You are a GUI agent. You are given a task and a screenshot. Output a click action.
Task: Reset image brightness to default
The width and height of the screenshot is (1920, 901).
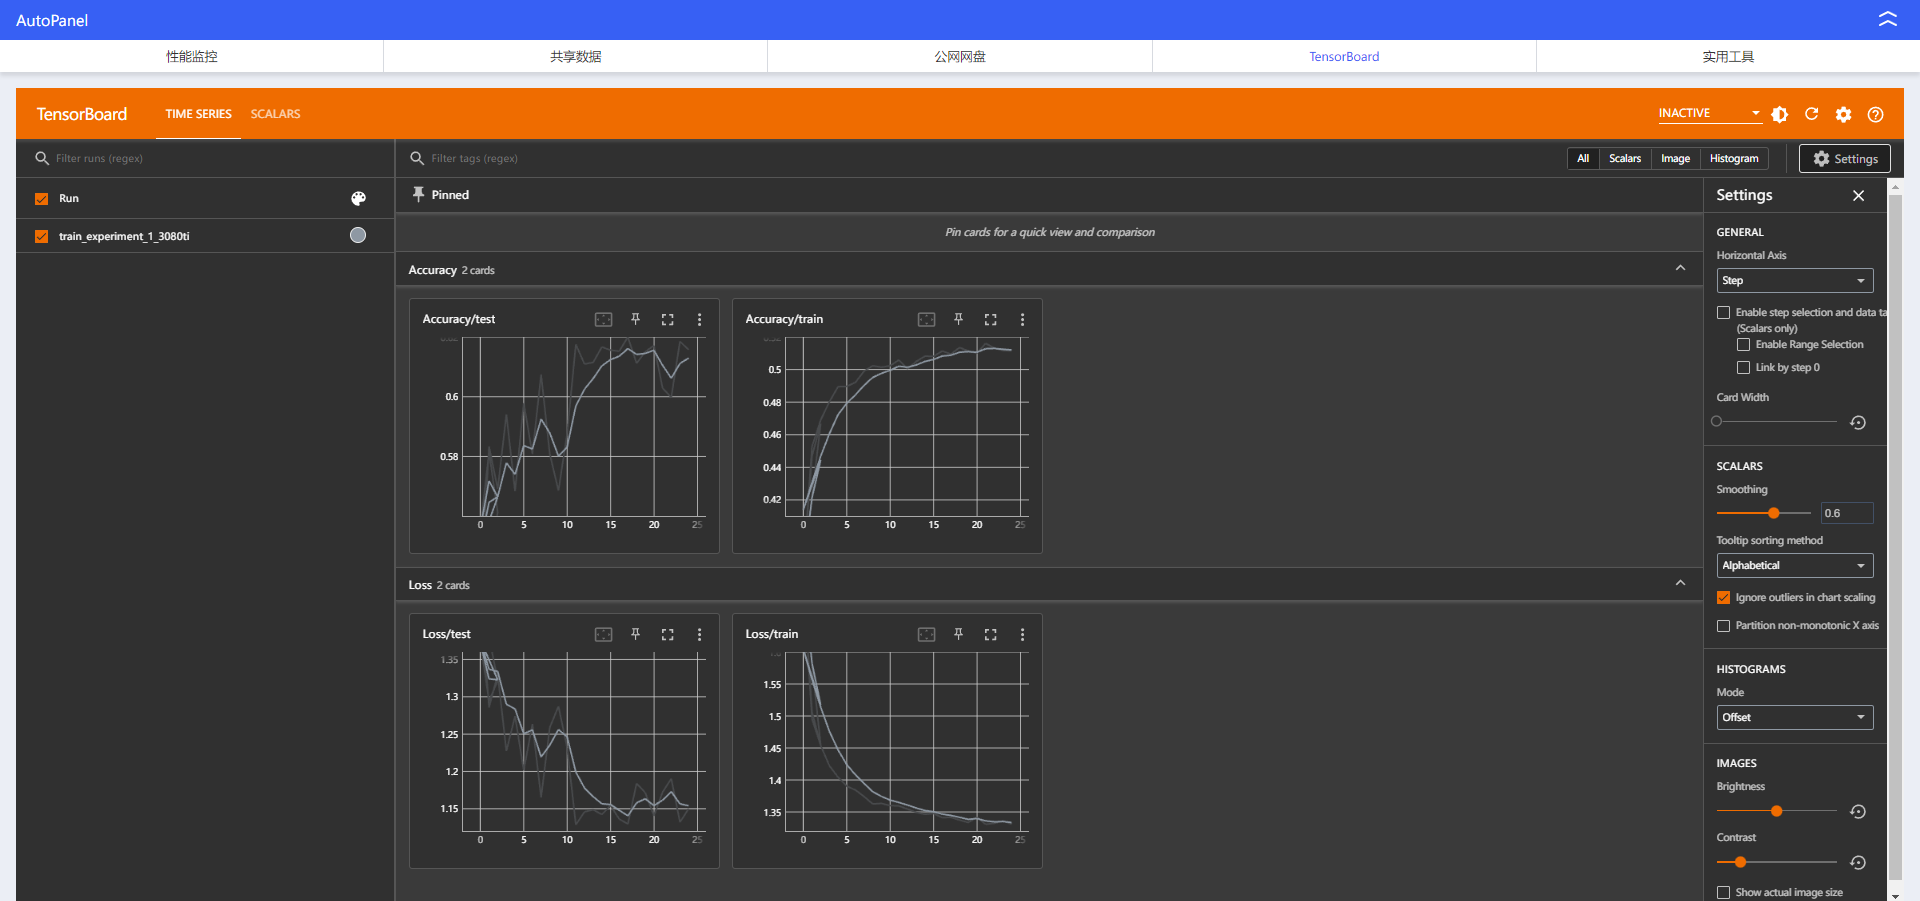tap(1858, 811)
